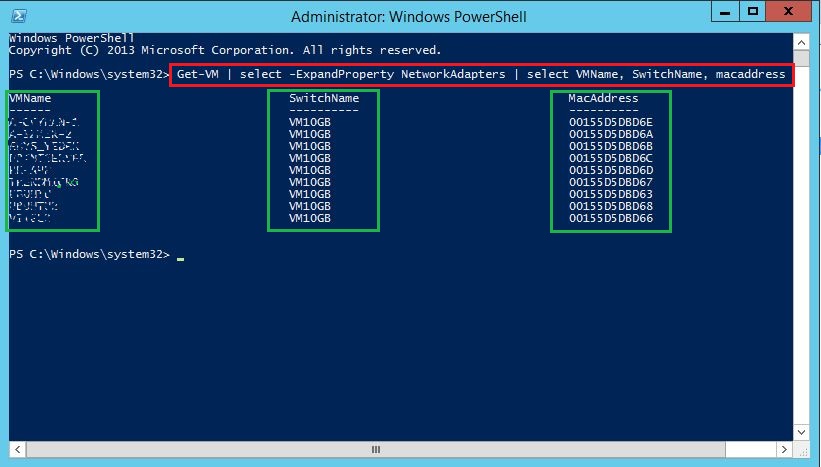Click the 'MacAddress' column header
The height and width of the screenshot is (467, 821).
[x=603, y=98]
